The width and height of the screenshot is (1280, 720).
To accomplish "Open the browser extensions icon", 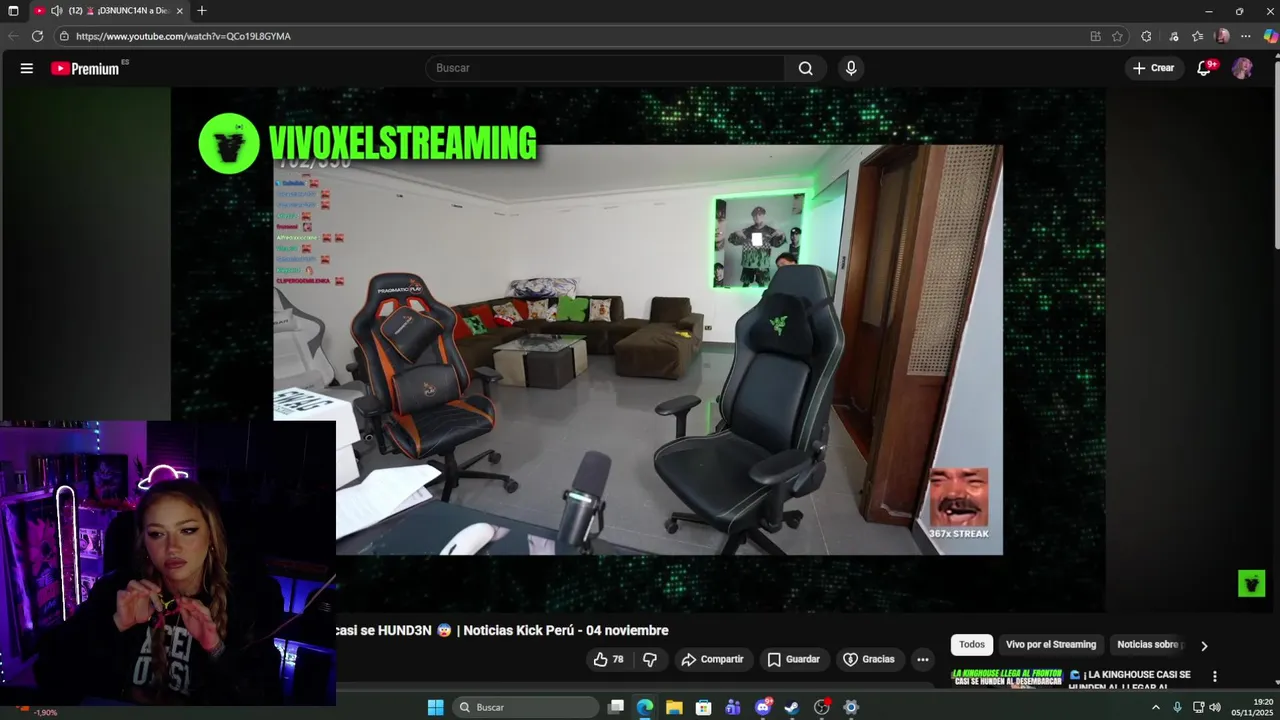I will (x=1146, y=36).
